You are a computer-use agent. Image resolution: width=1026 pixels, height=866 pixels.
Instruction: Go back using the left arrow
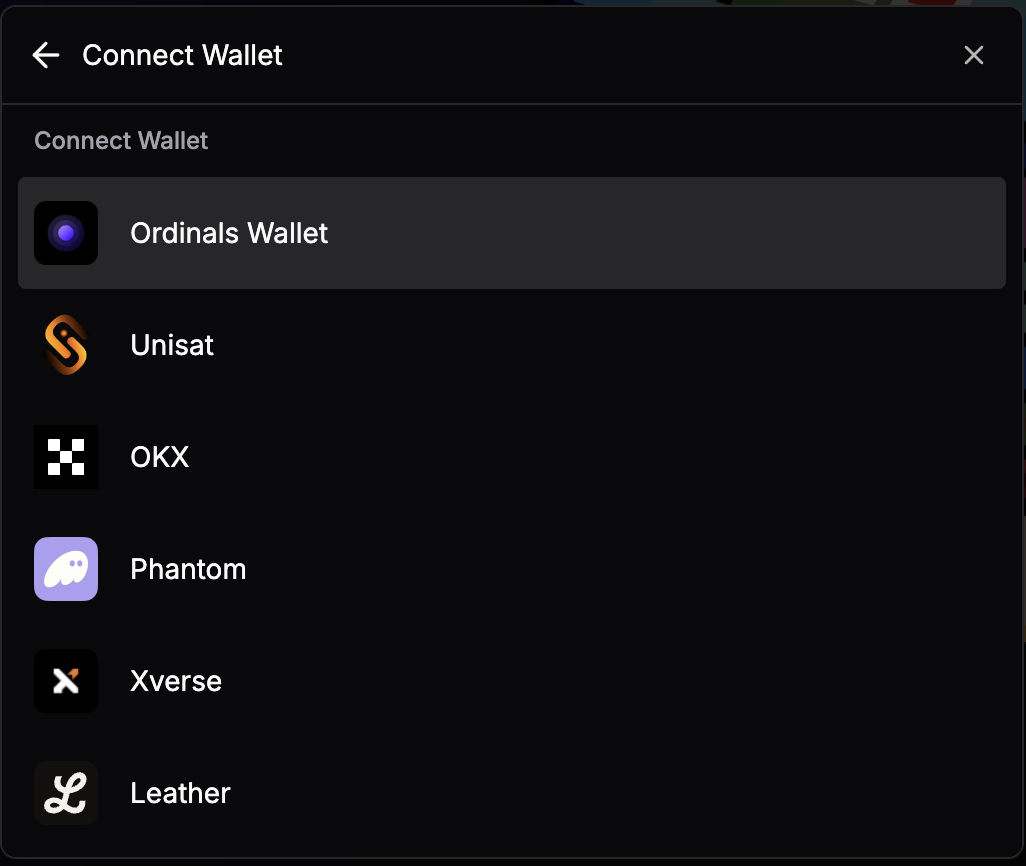pyautogui.click(x=46, y=55)
